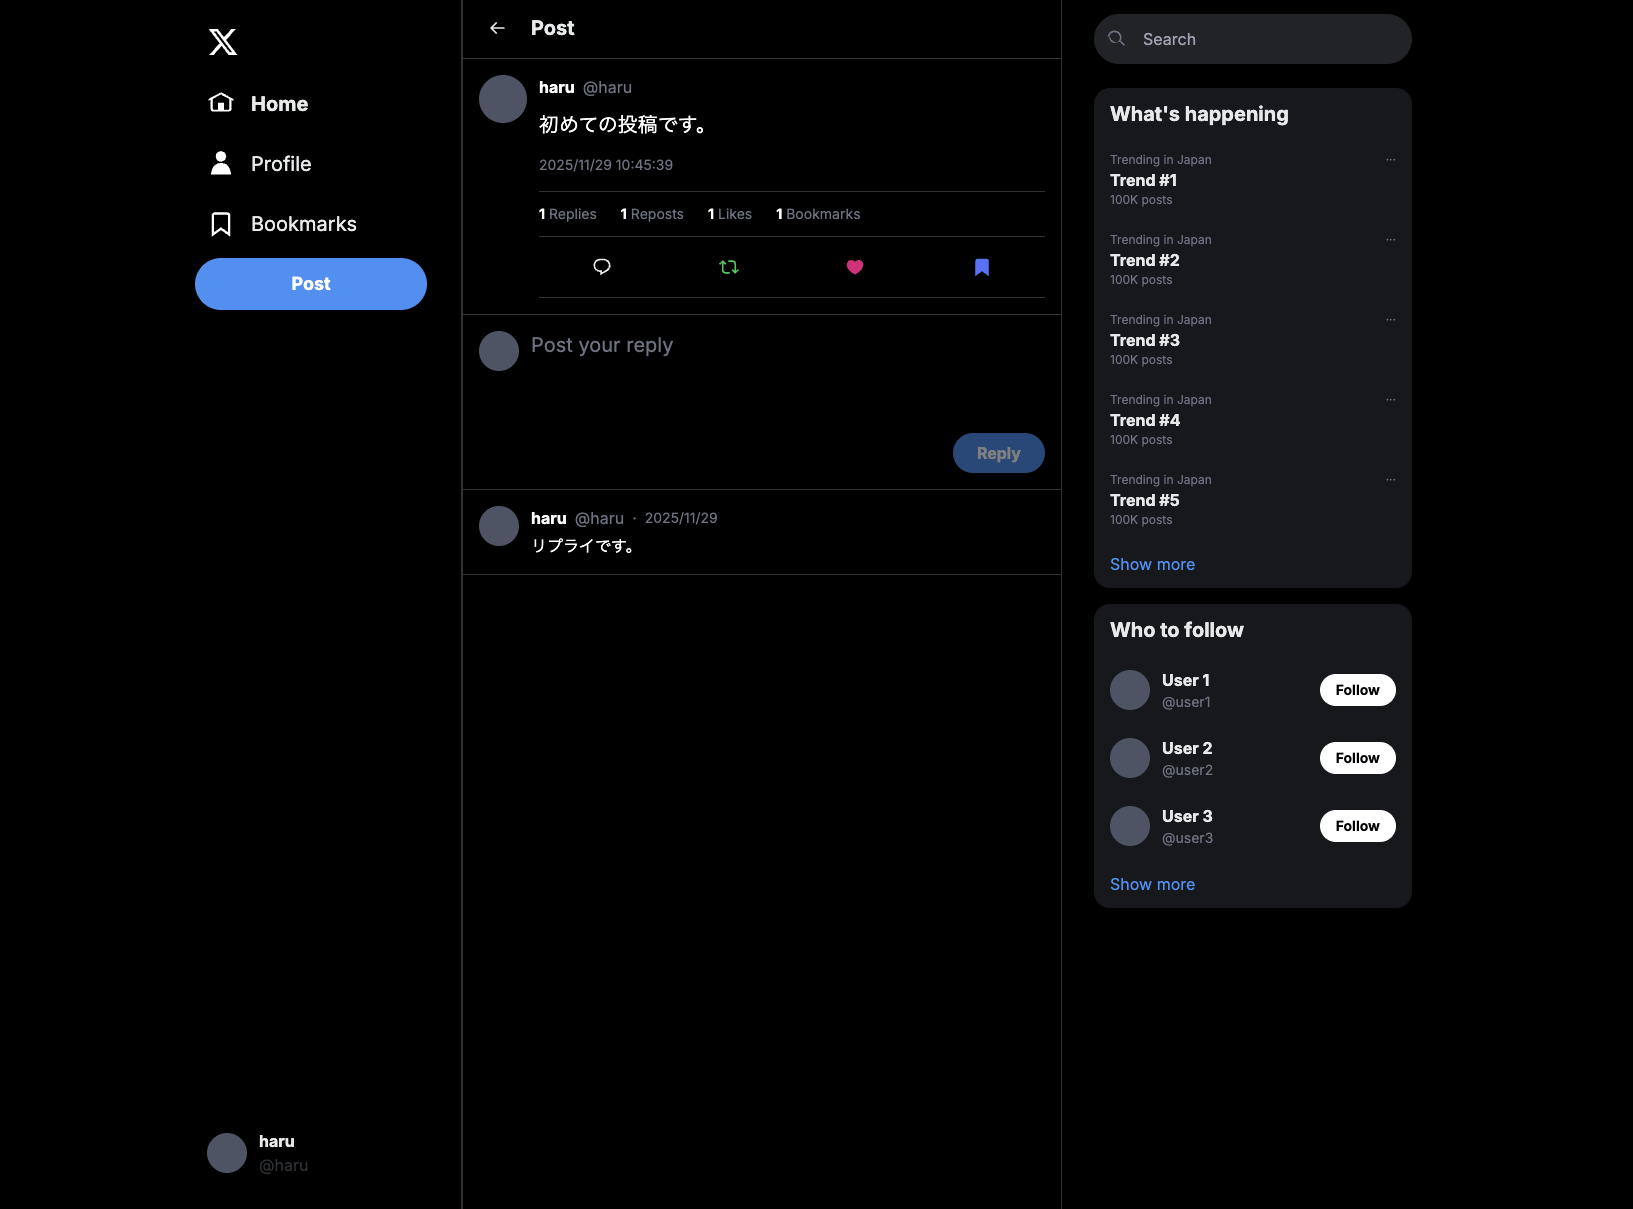Click the Reply button
This screenshot has width=1633, height=1209.
pos(999,453)
